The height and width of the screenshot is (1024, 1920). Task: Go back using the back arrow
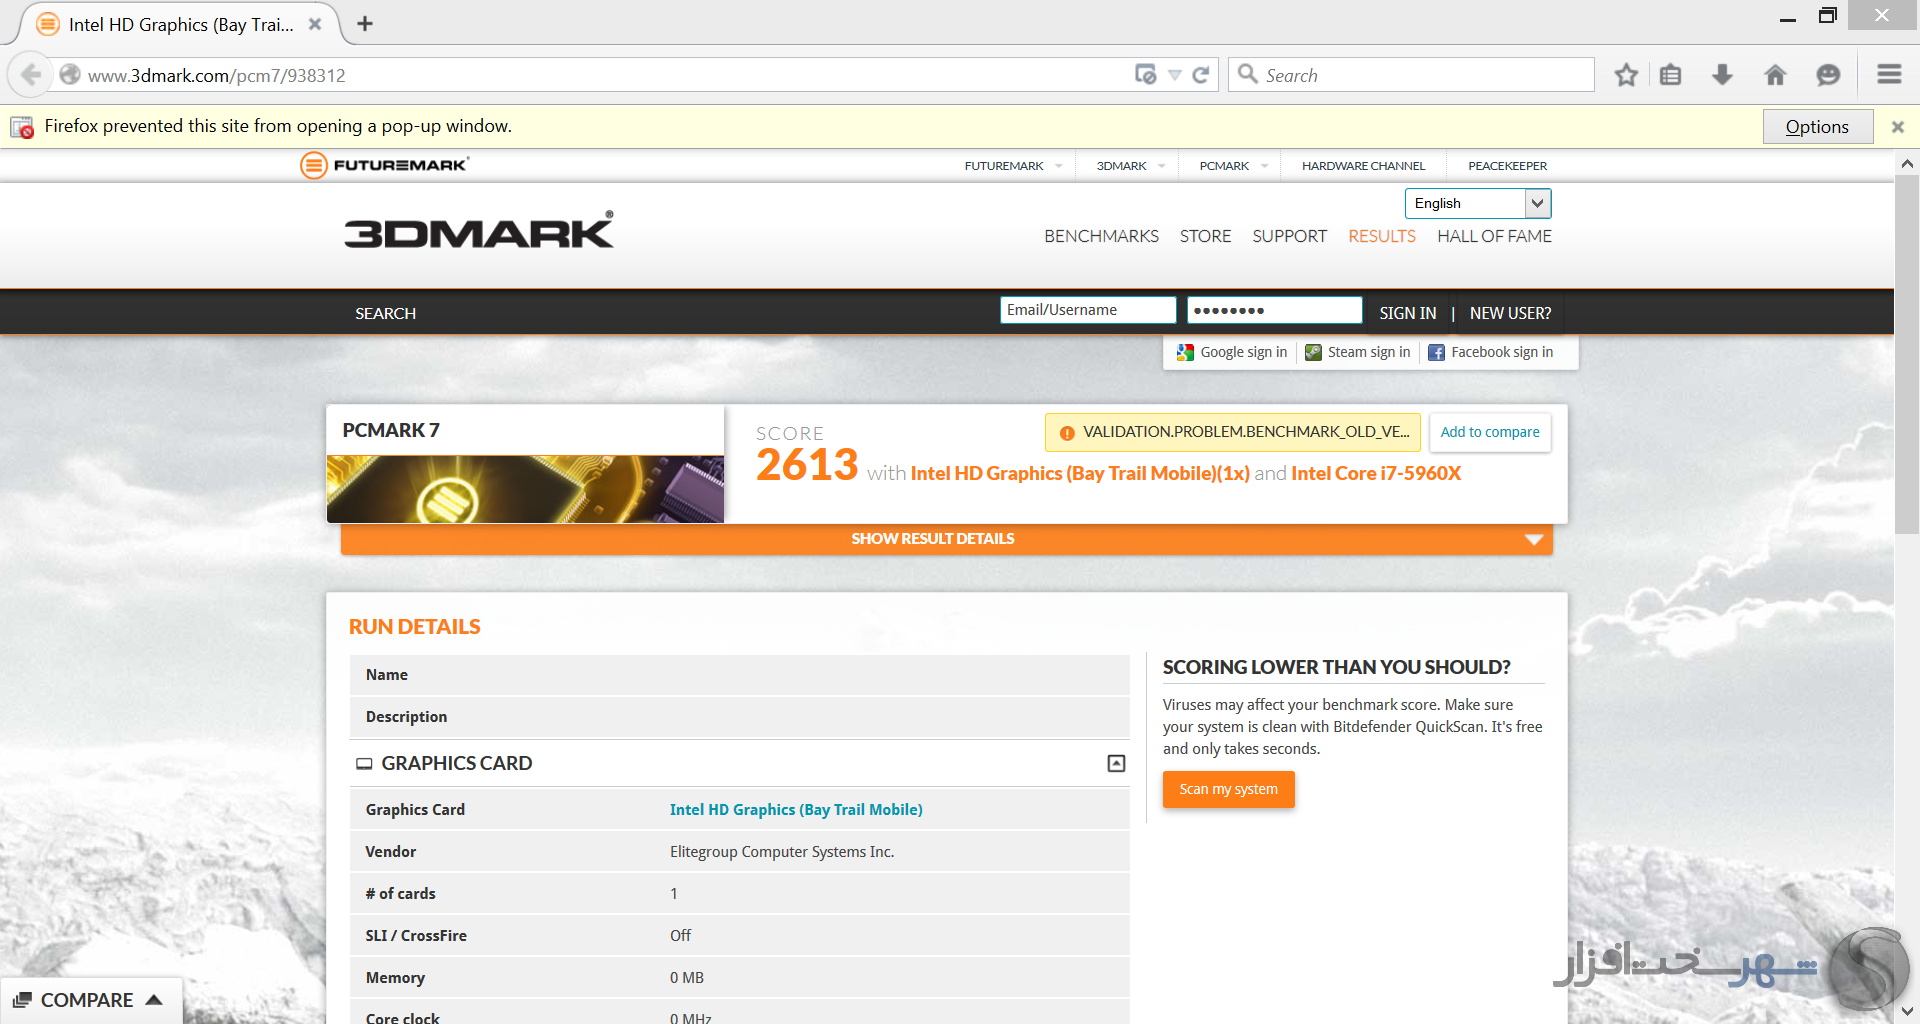pos(31,75)
